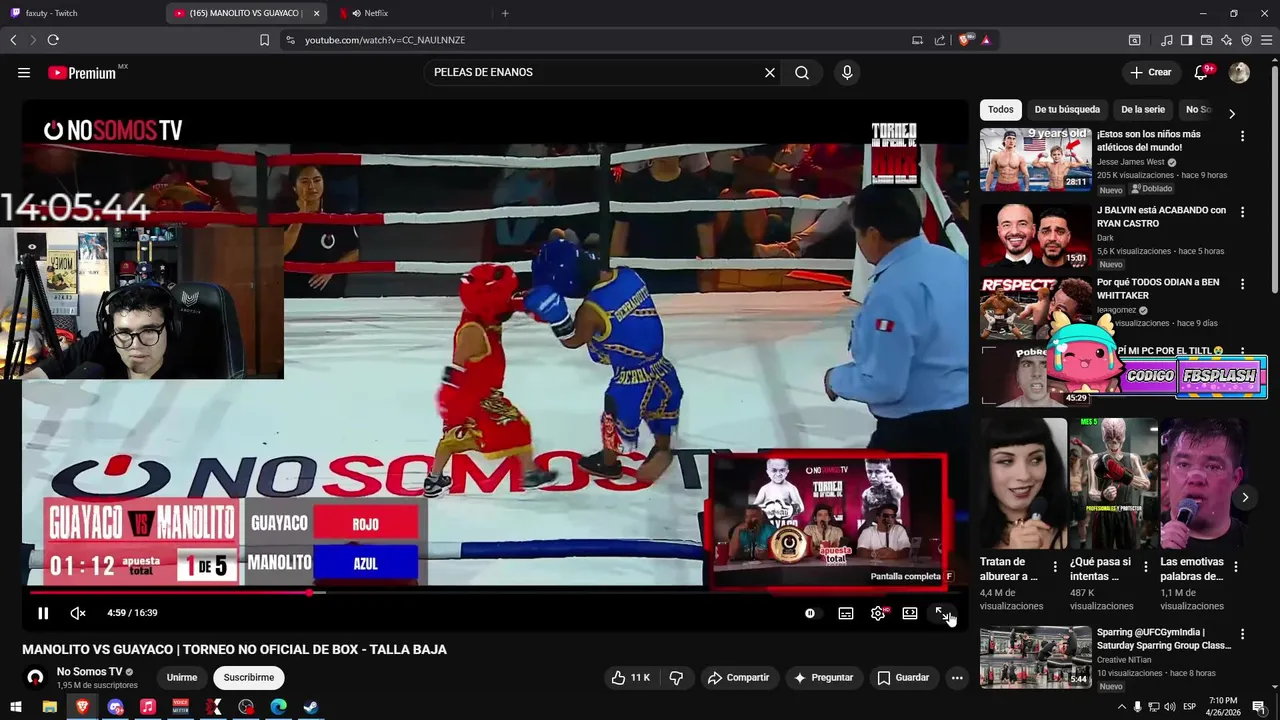This screenshot has width=1280, height=720.
Task: Open options for the Tratan de alburear short
Action: pyautogui.click(x=1054, y=567)
